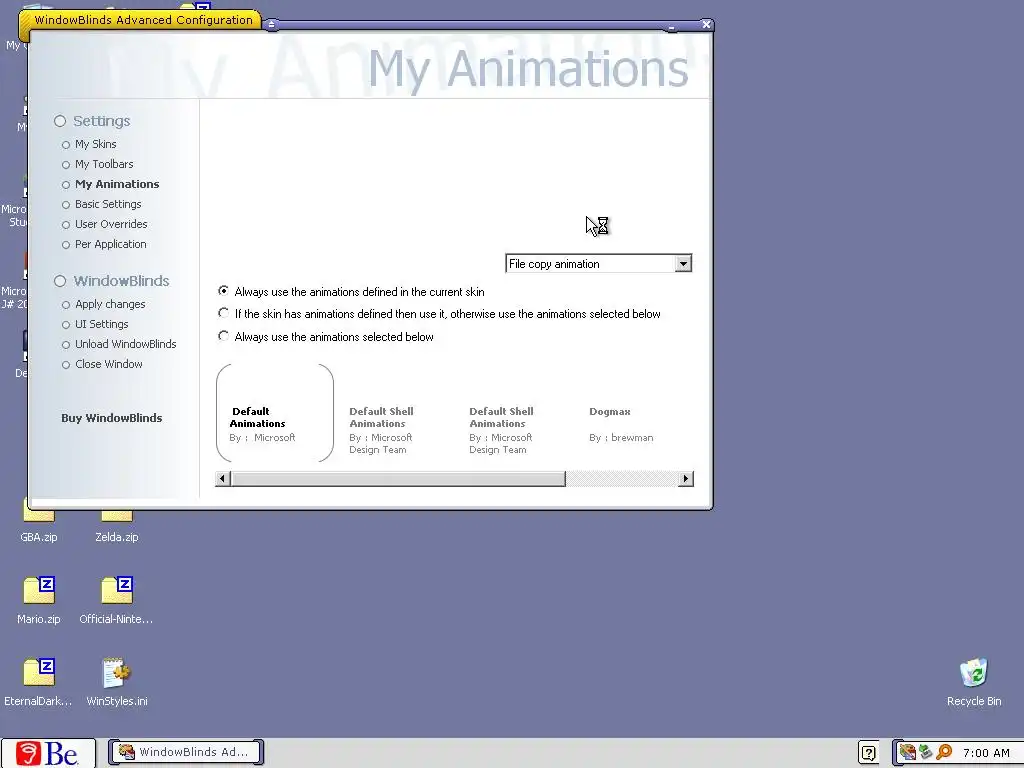Click the Settings section header
Viewport: 1024px width, 768px height.
(101, 121)
